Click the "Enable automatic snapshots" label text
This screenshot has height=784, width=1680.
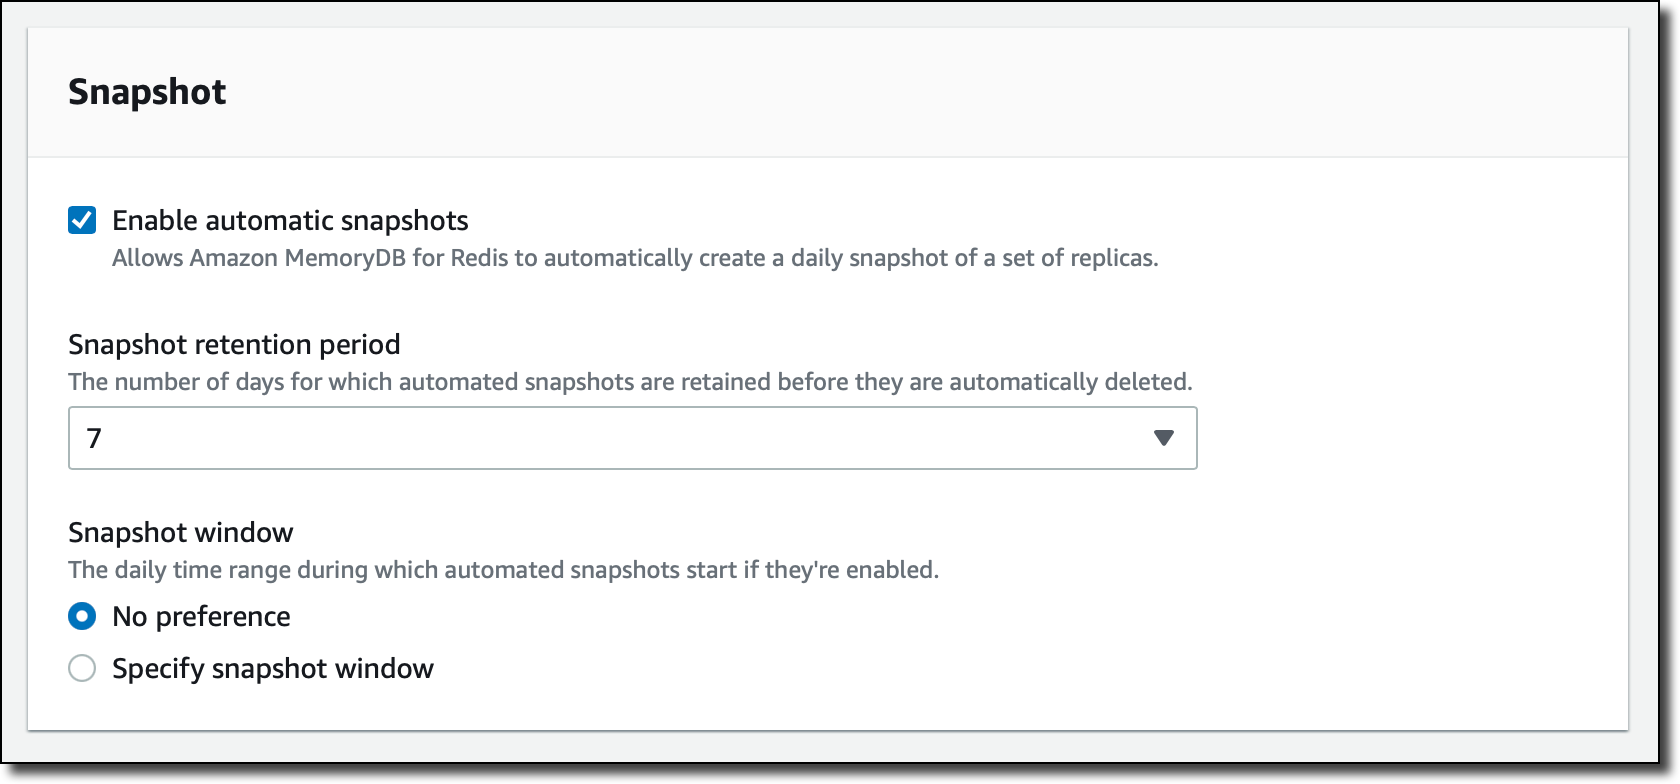click(290, 220)
